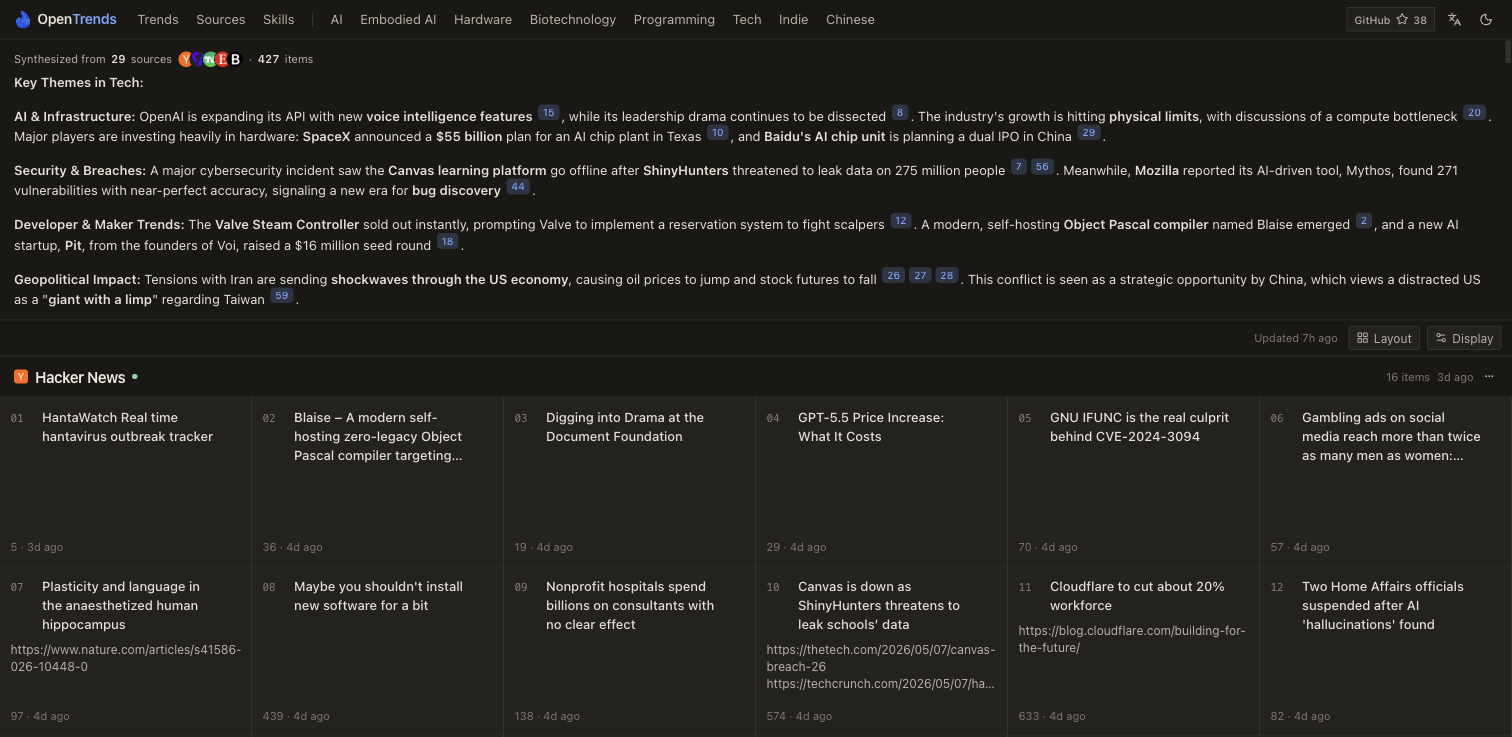Click the OpenTrends flame logo
1512x737 pixels.
click(23, 19)
